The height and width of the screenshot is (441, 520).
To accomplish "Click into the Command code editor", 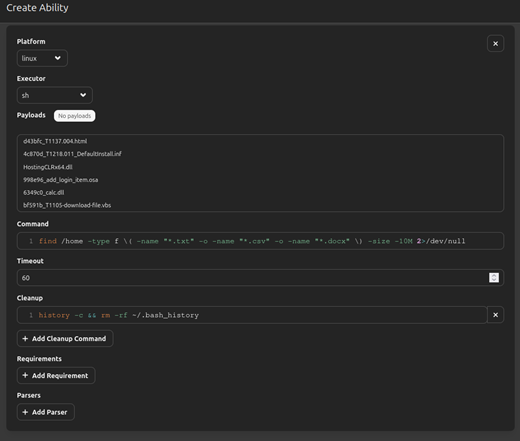I will [x=260, y=241].
